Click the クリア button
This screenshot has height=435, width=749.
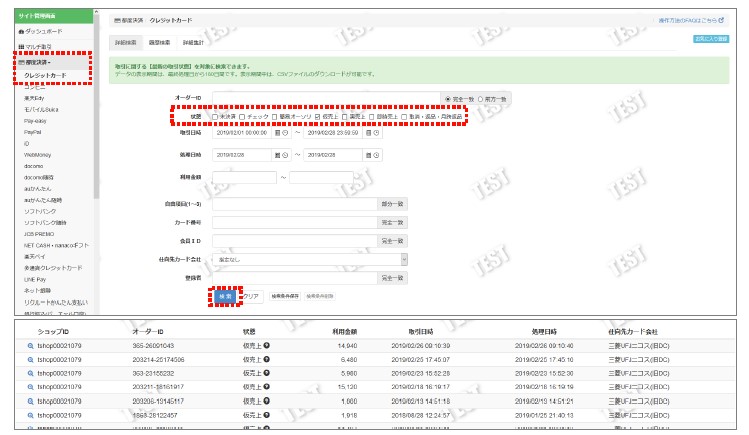(252, 297)
